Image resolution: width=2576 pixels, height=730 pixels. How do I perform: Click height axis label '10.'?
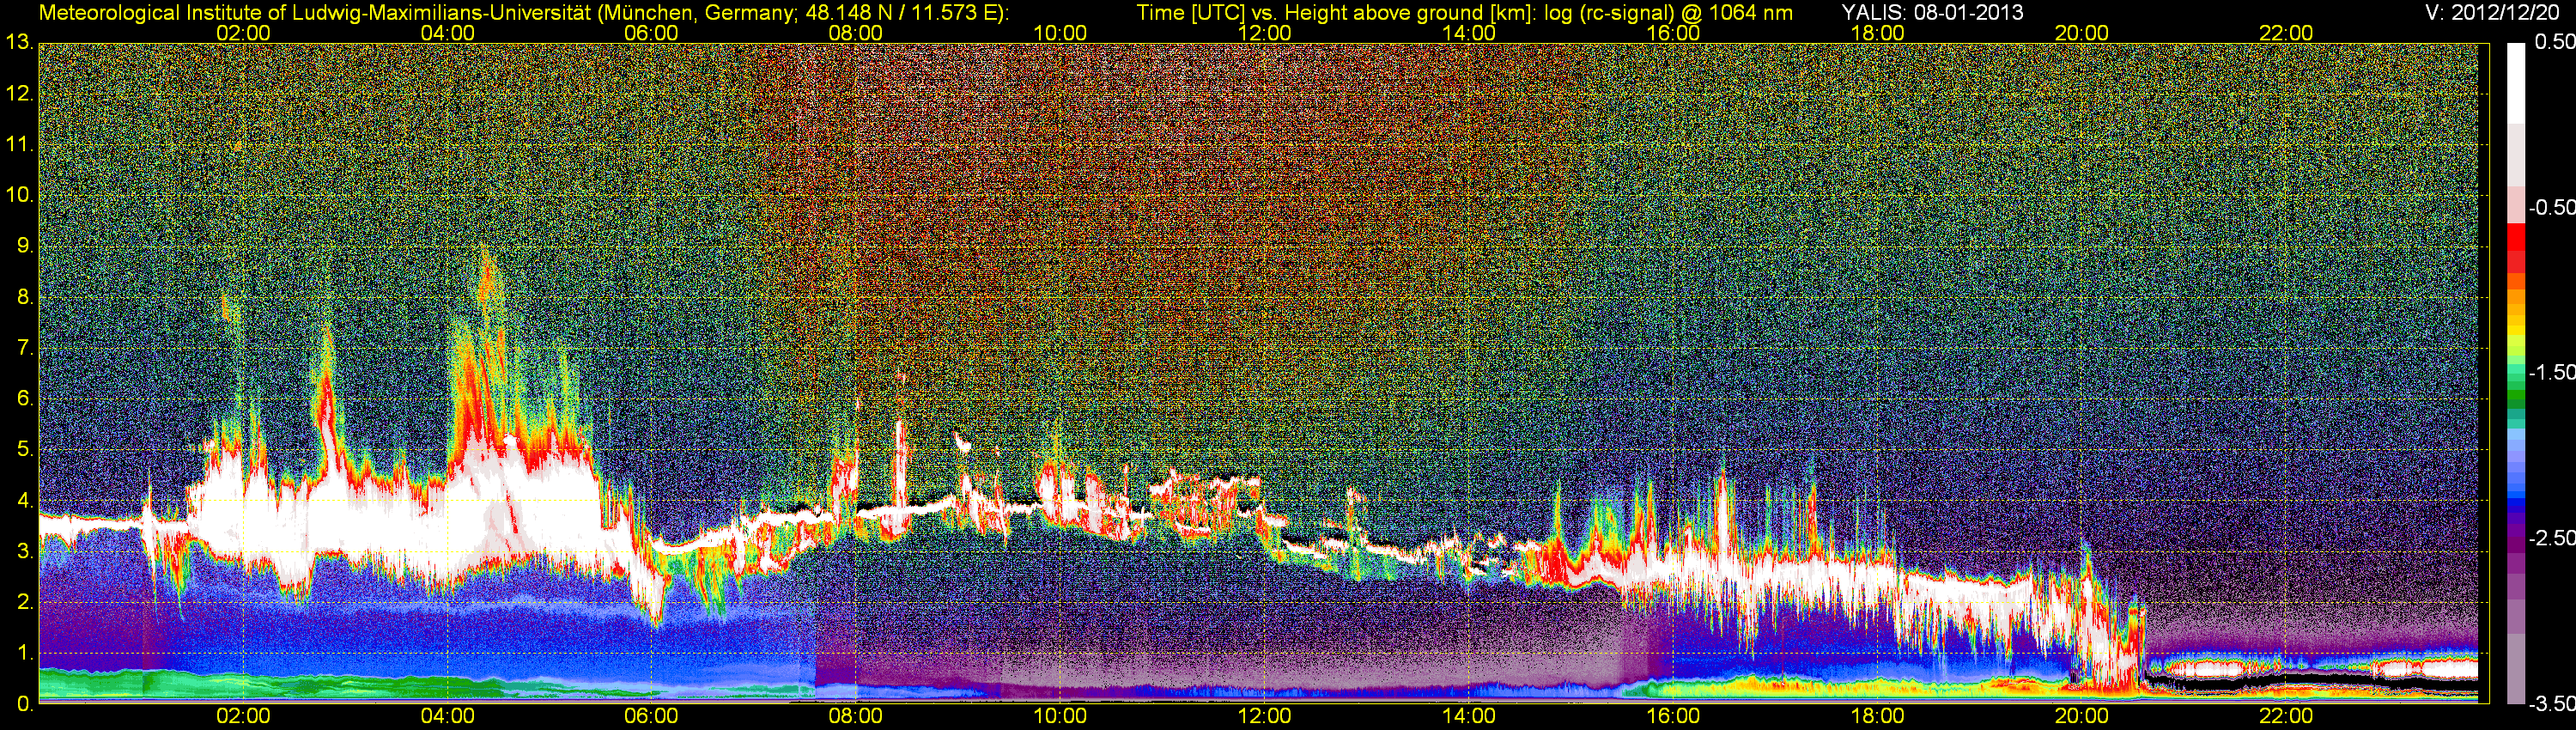tap(19, 195)
